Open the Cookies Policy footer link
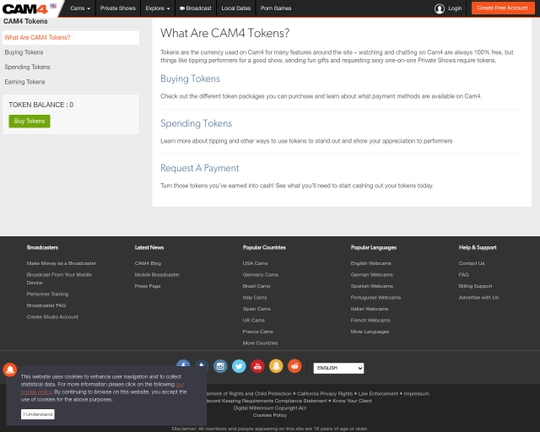The image size is (540, 432). point(270,415)
